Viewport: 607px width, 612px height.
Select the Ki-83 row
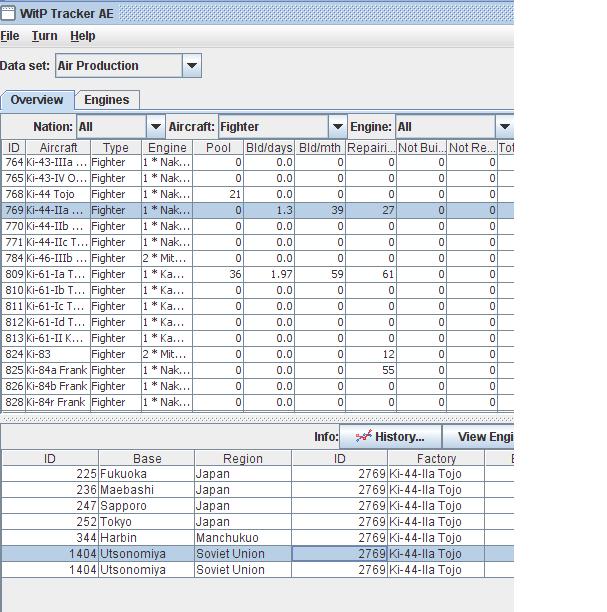257,354
